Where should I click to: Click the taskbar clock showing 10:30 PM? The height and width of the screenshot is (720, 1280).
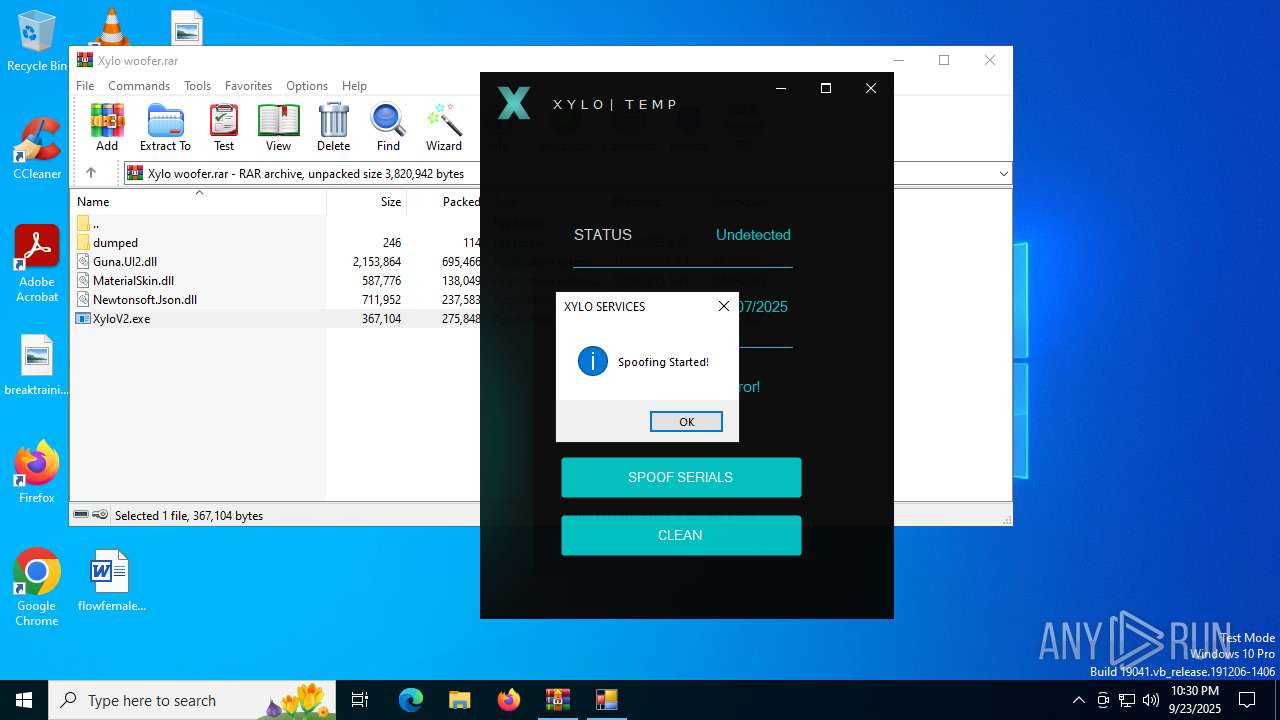pyautogui.click(x=1195, y=700)
